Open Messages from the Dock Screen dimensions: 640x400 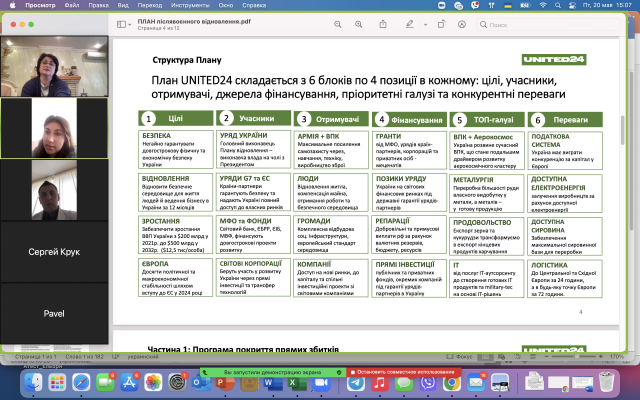tap(404, 383)
